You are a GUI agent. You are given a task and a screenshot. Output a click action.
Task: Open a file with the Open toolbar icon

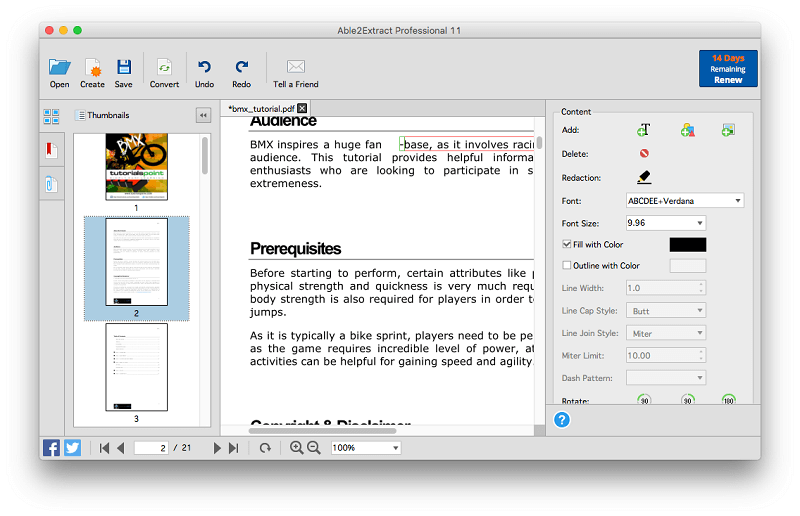pos(59,67)
